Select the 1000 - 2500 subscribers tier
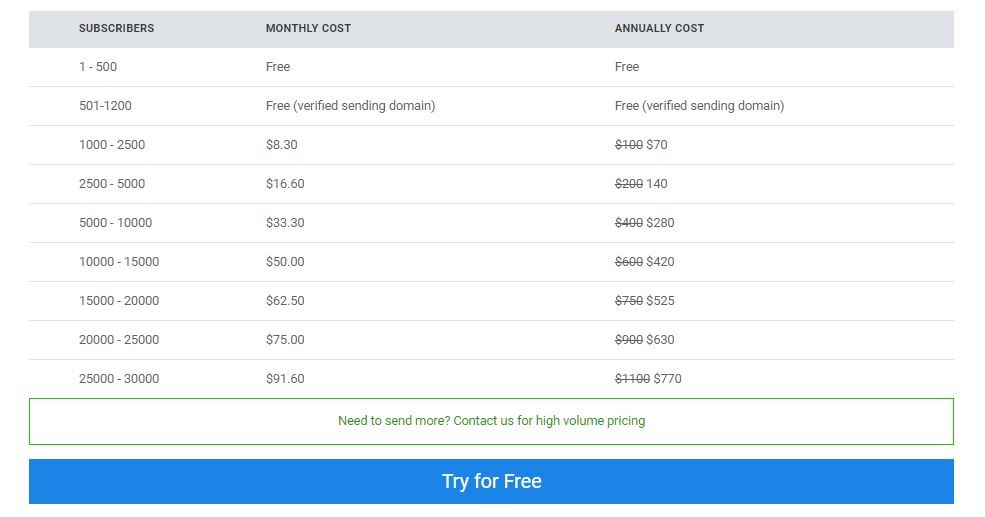The width and height of the screenshot is (985, 517). (112, 144)
